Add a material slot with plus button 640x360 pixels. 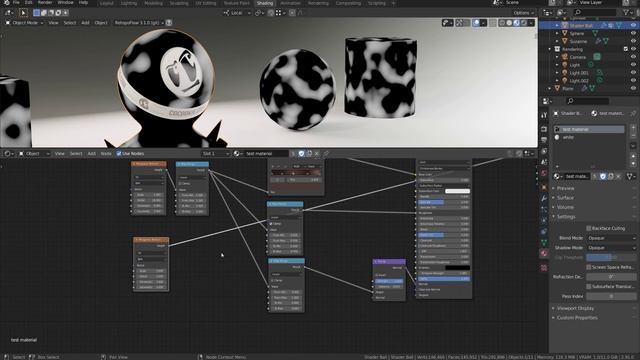633,128
